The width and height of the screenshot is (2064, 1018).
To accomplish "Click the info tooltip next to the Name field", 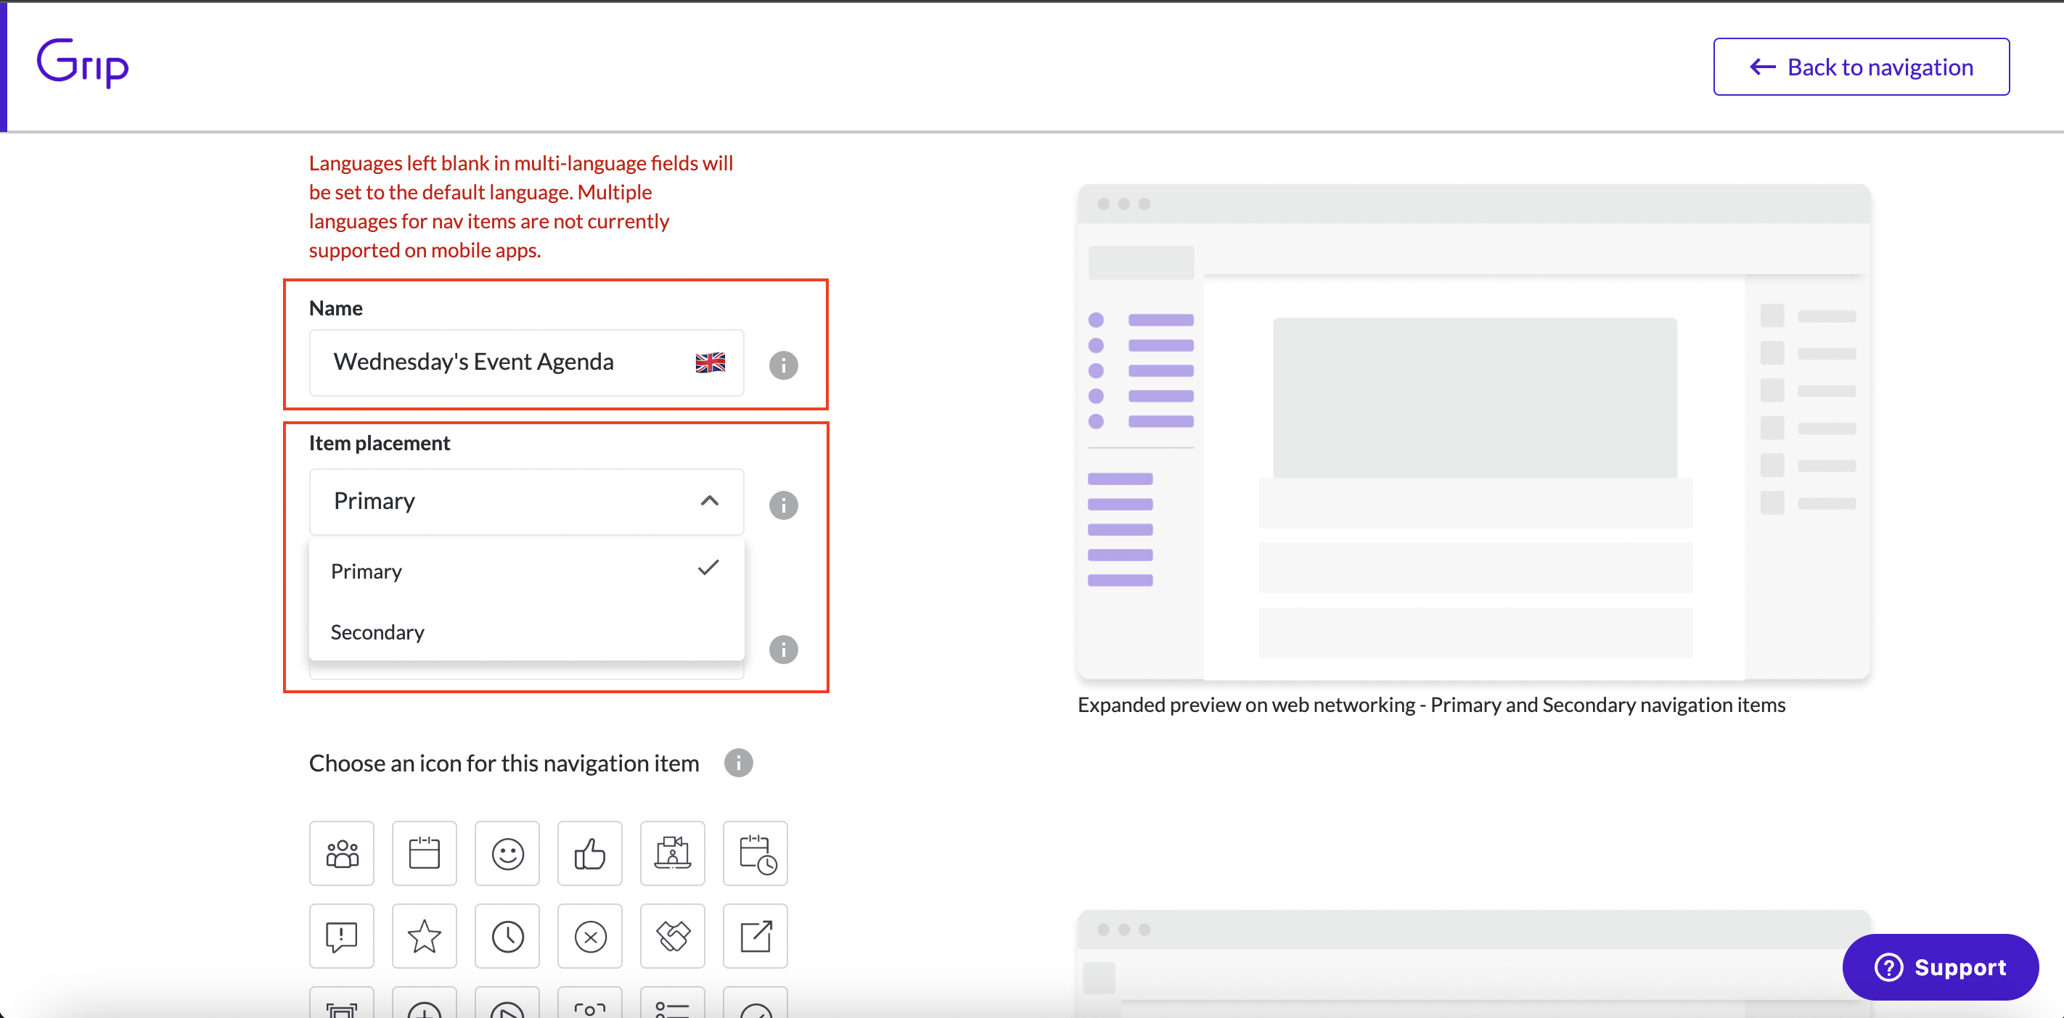I will [783, 365].
